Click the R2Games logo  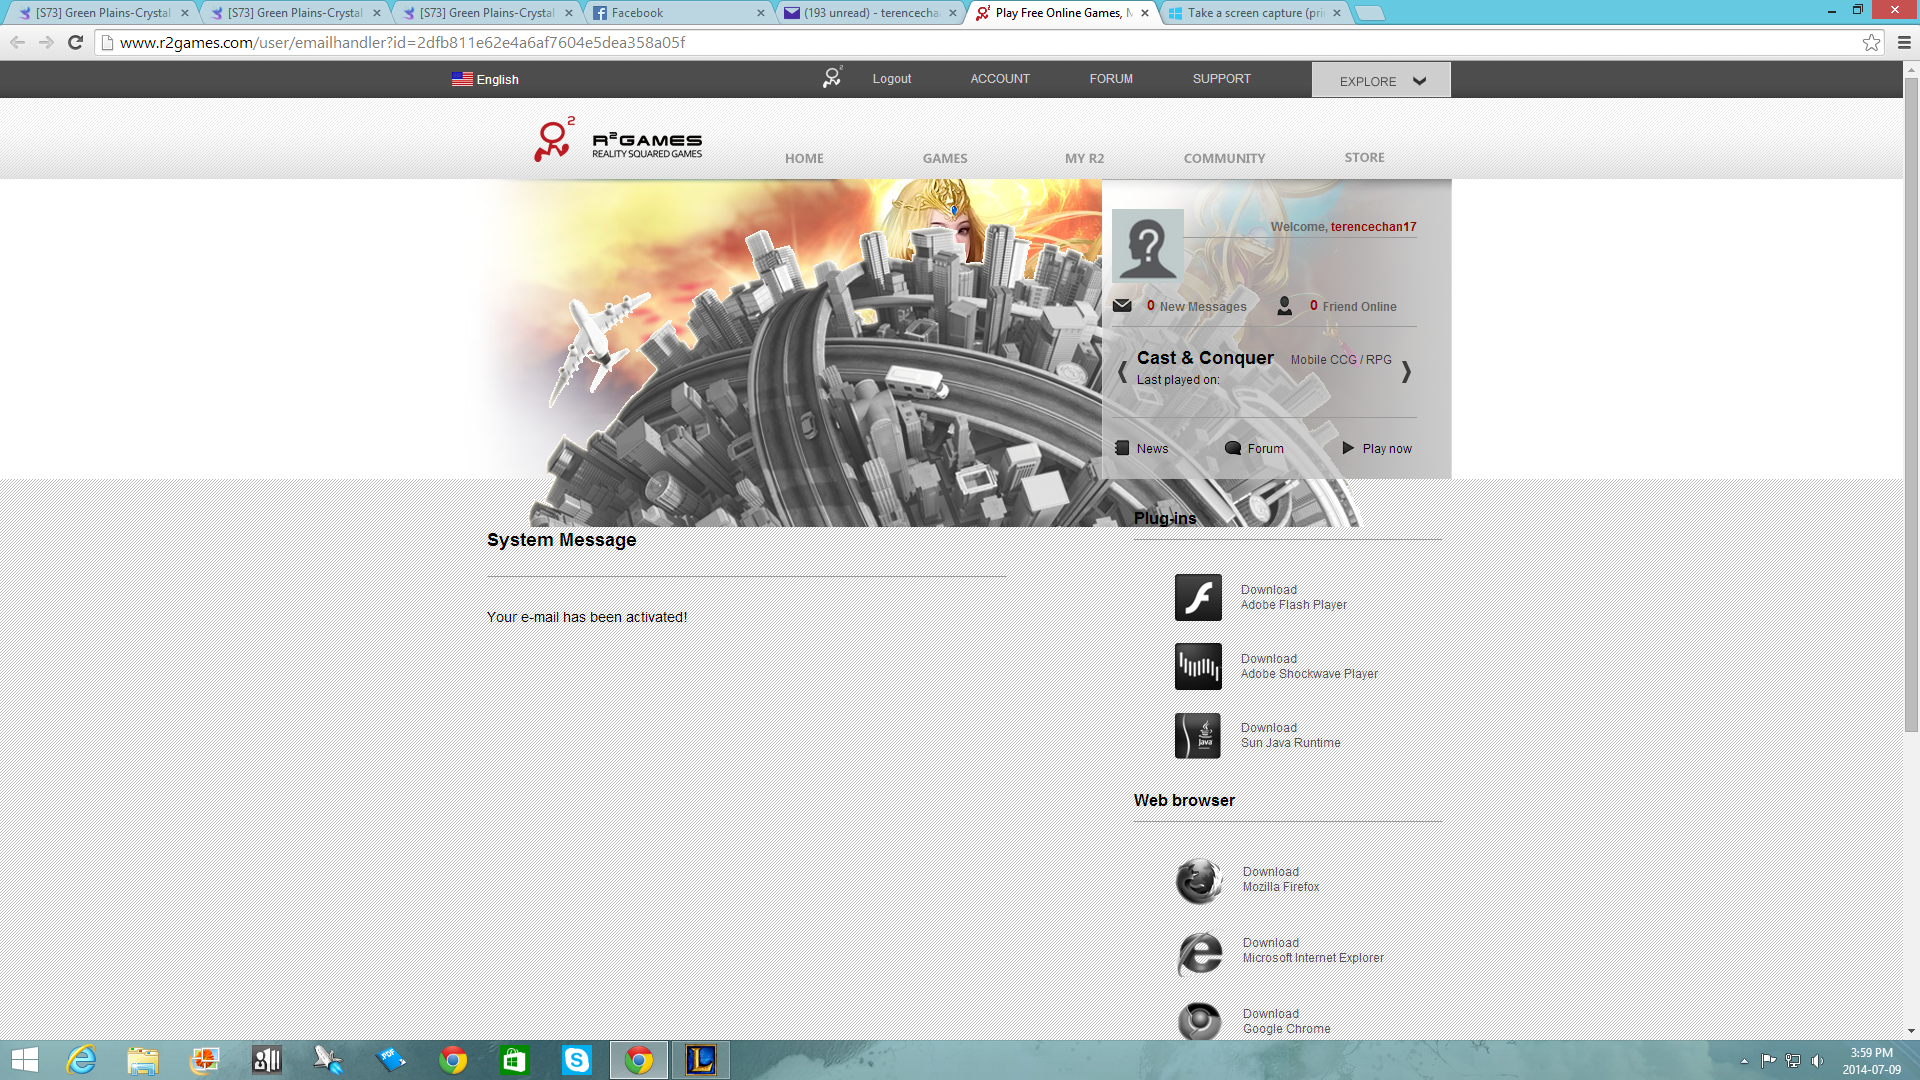click(618, 141)
